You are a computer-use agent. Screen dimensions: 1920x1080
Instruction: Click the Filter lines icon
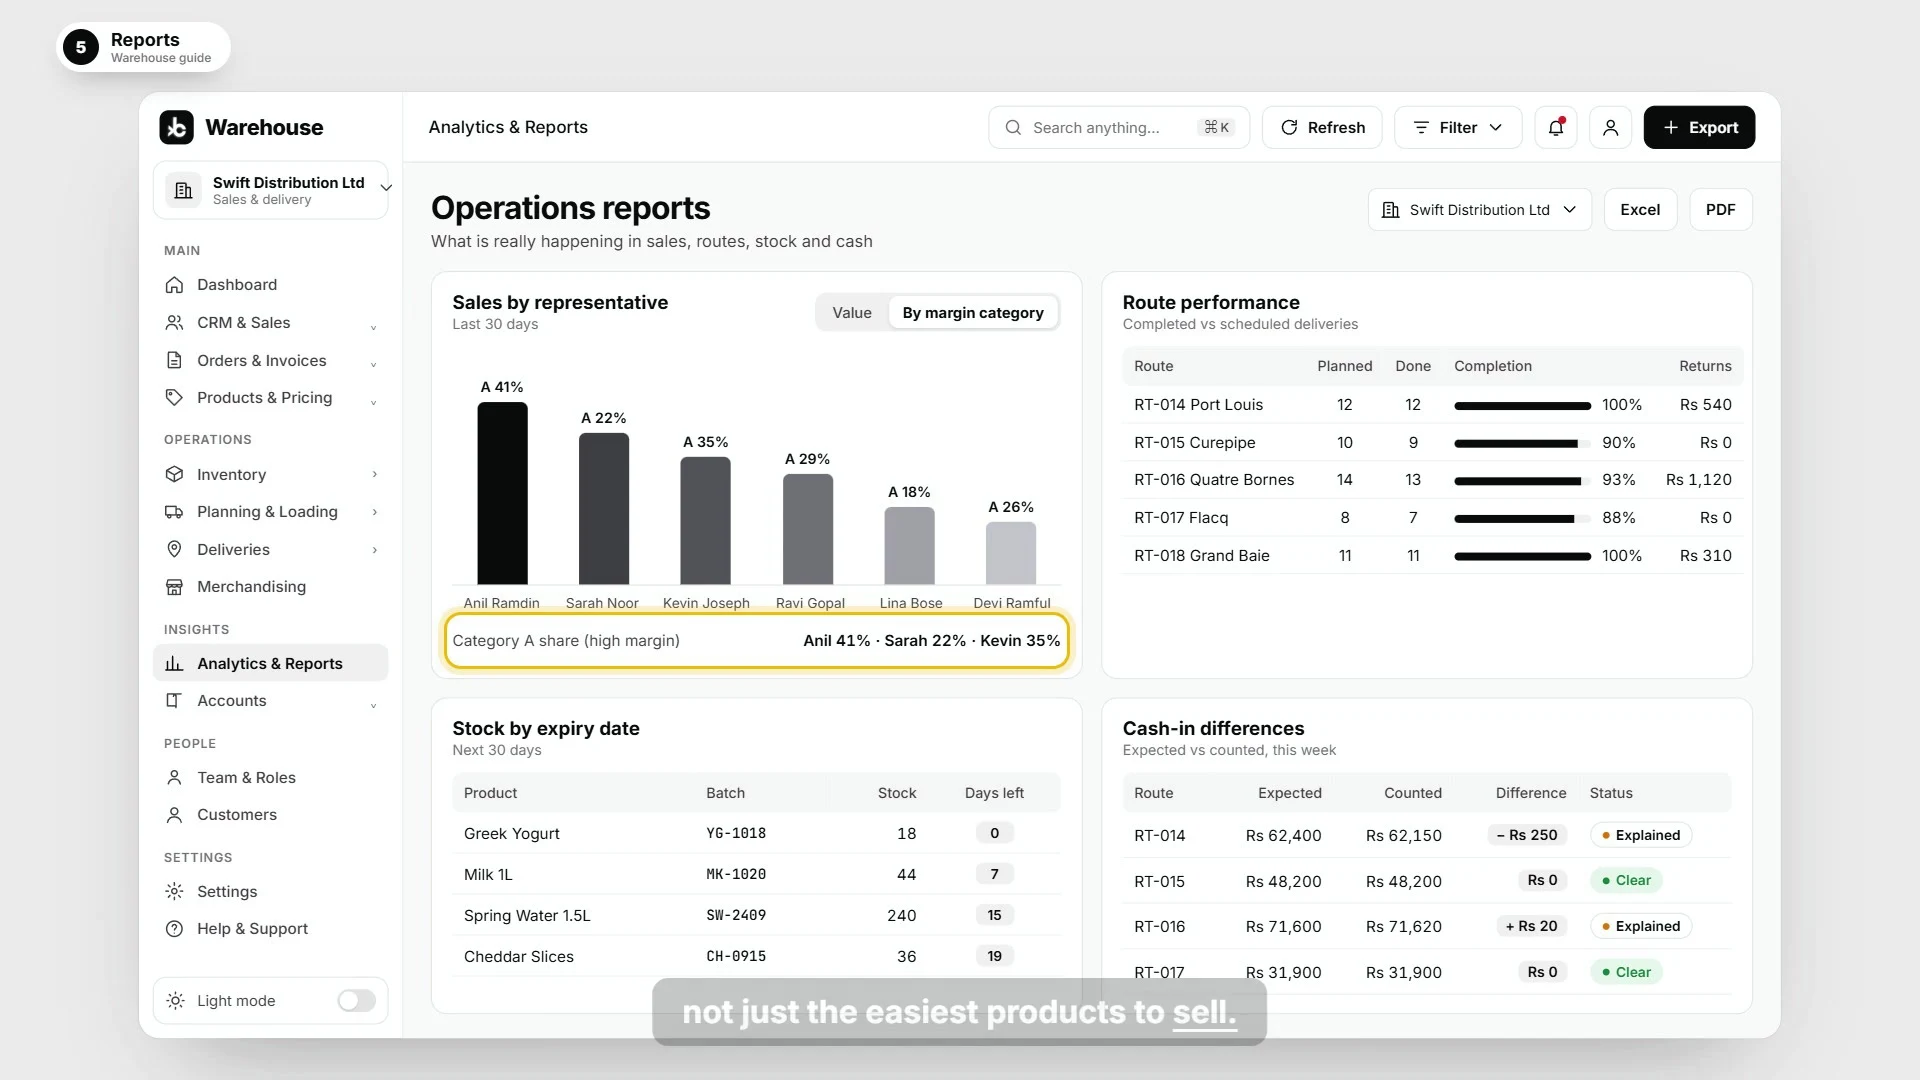coord(1420,127)
